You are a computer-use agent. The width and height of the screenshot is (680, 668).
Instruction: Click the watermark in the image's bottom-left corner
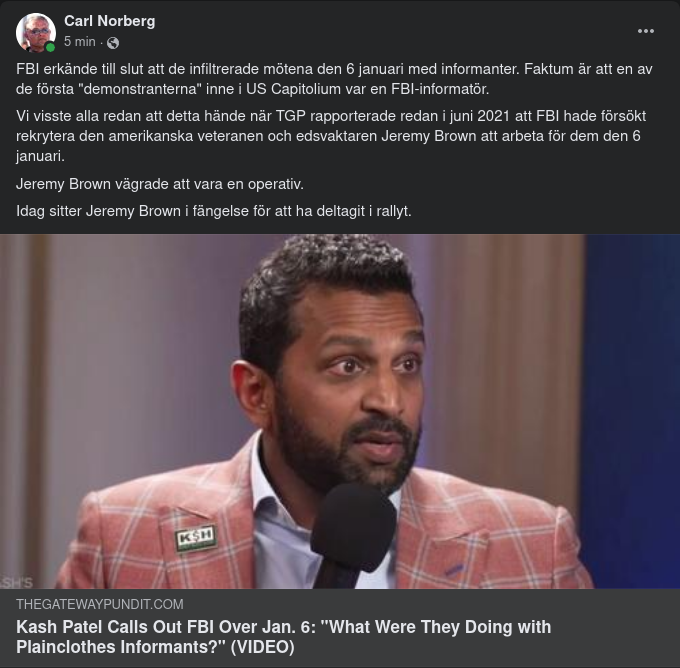(x=17, y=582)
